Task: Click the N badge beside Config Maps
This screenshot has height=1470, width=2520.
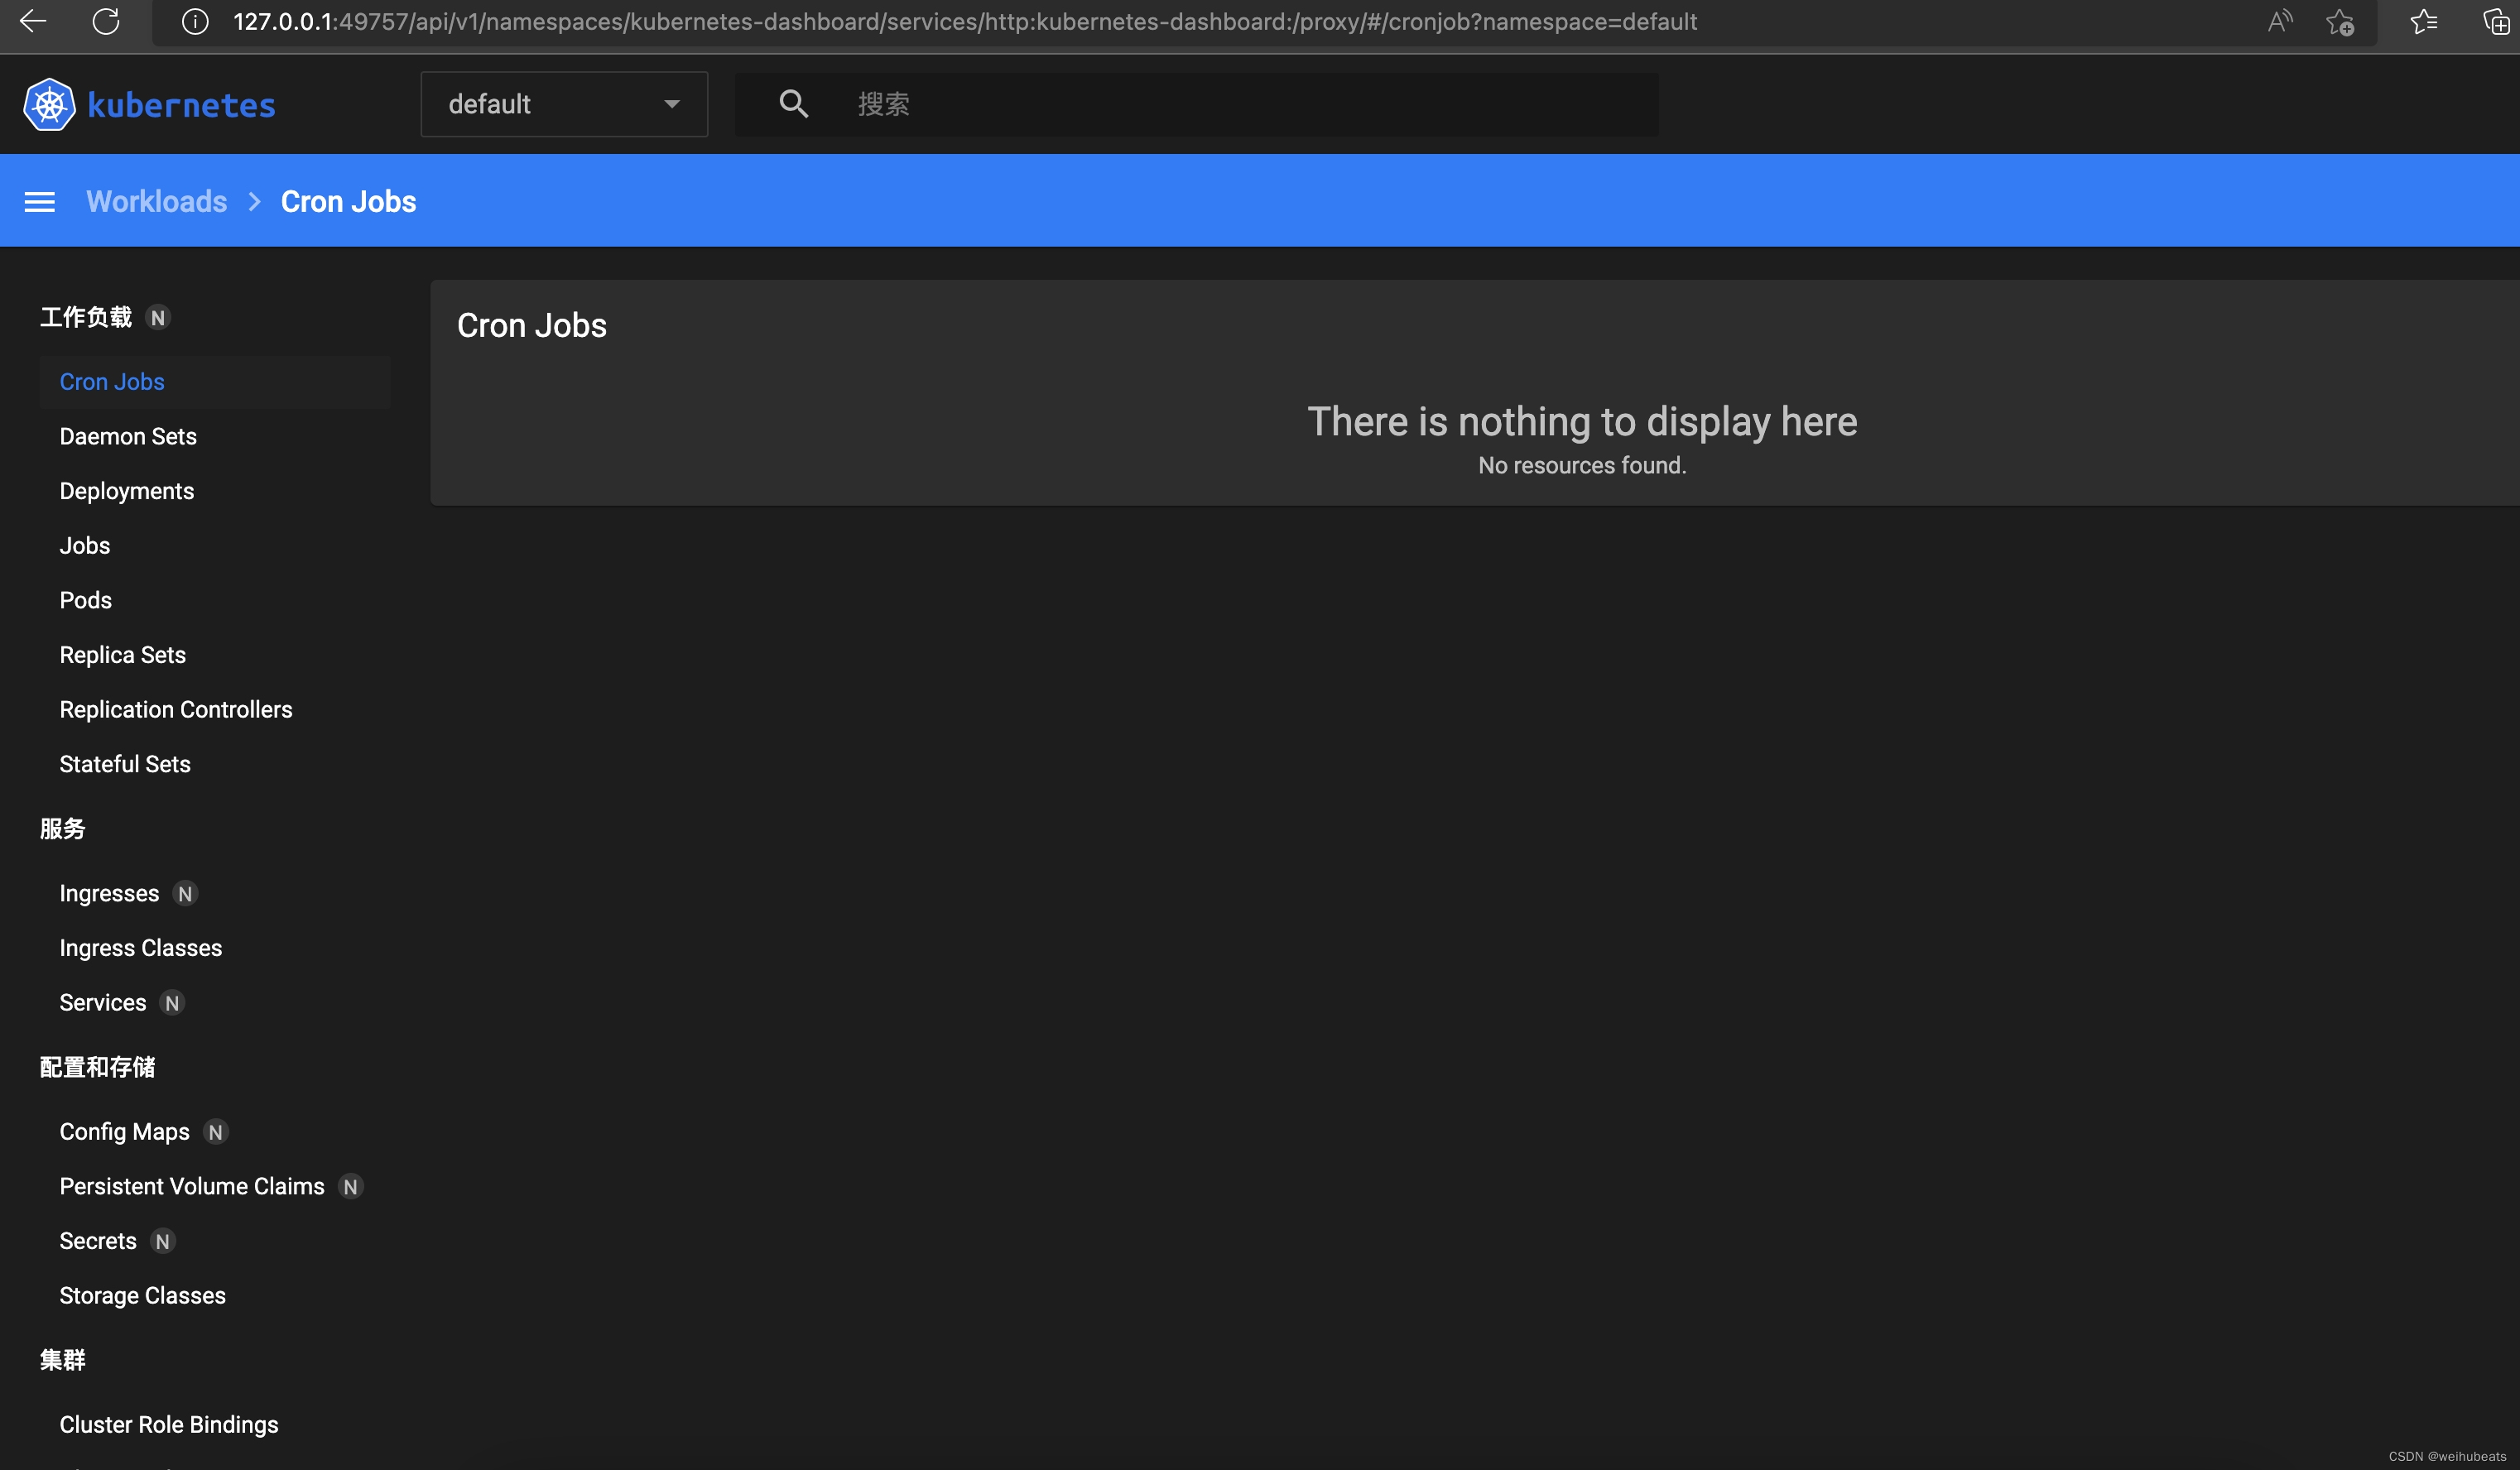Action: (x=215, y=1132)
